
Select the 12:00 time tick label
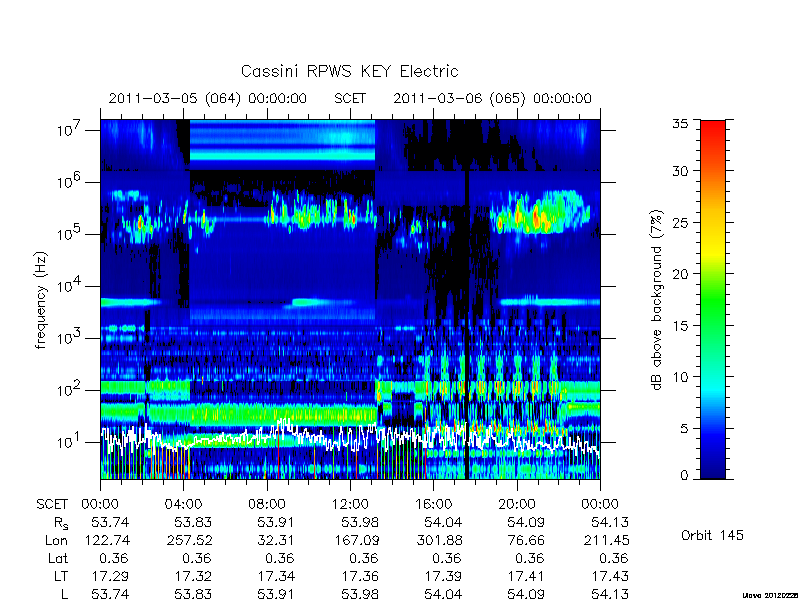tap(350, 505)
